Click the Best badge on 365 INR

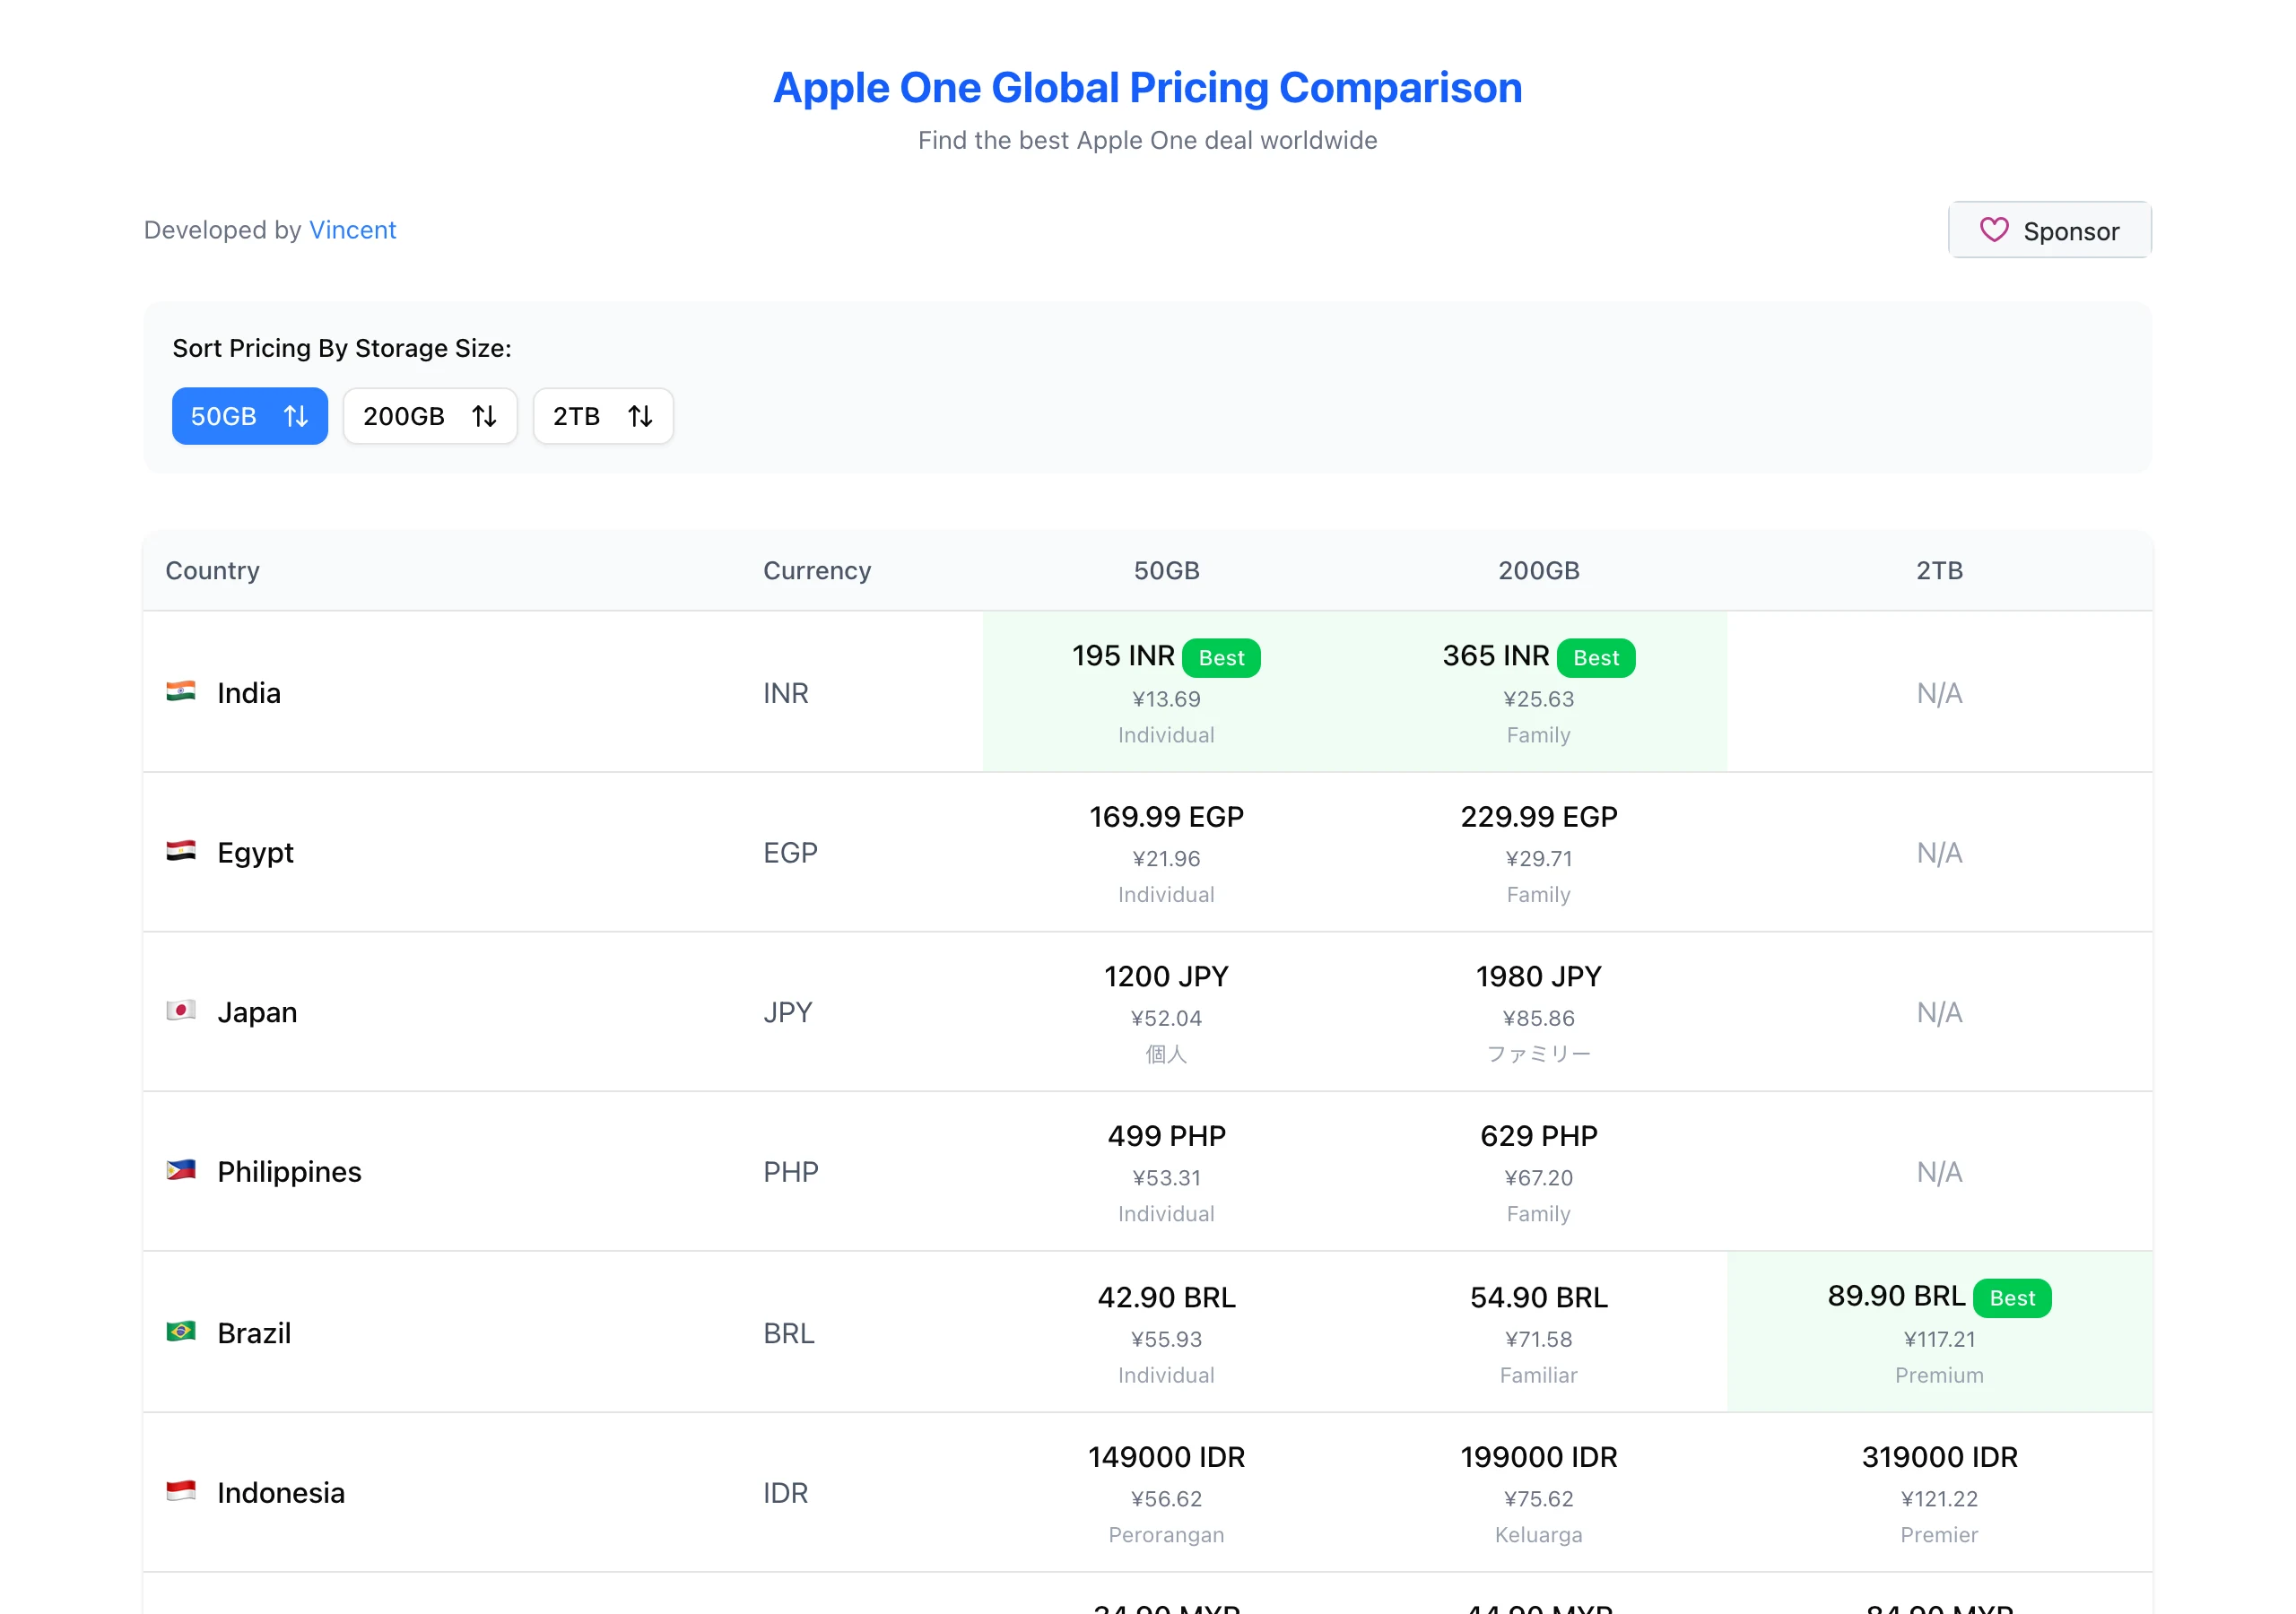coord(1596,658)
